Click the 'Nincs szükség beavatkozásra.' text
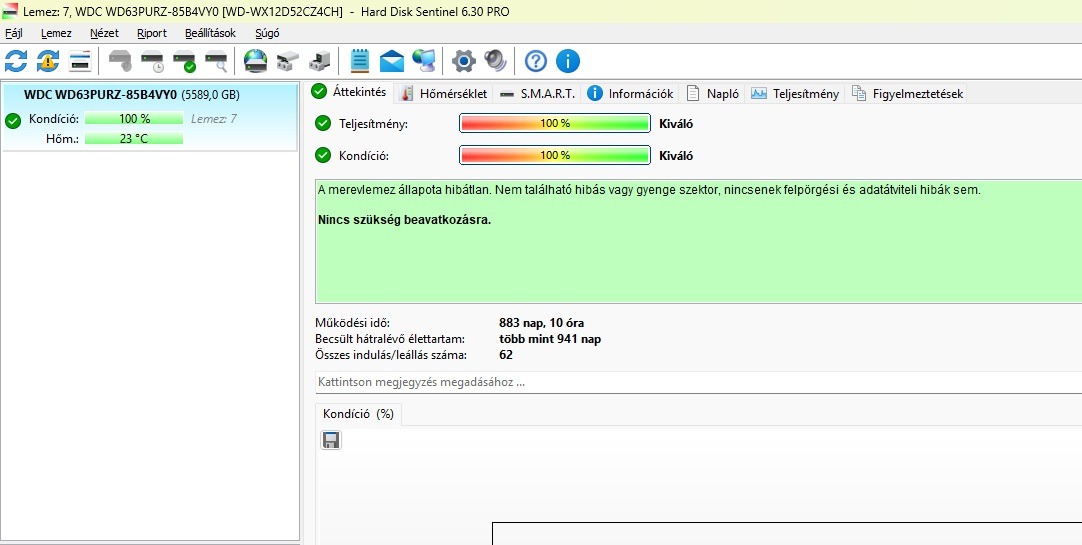Viewport: 1082px width, 545px height. (404, 221)
